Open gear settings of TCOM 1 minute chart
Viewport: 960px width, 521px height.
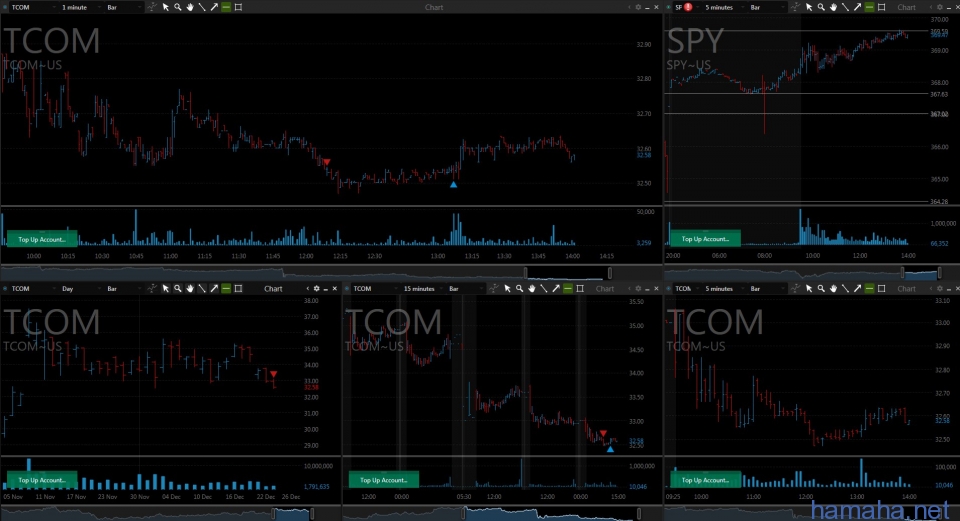coord(639,7)
